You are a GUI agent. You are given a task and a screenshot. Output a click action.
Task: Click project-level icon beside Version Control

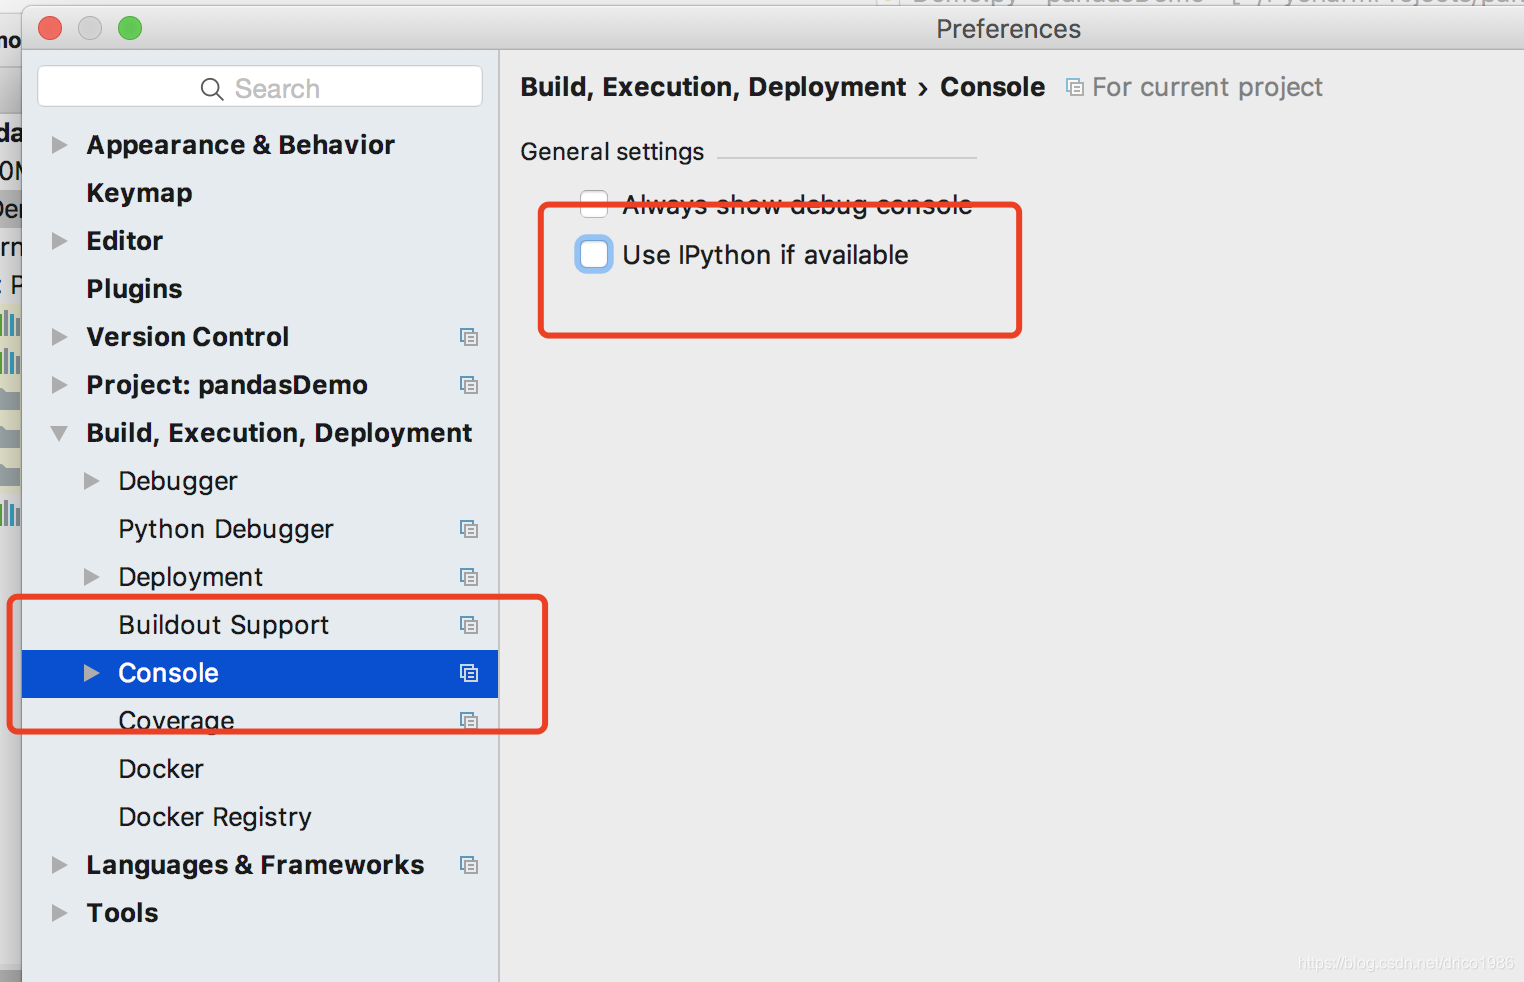point(468,337)
